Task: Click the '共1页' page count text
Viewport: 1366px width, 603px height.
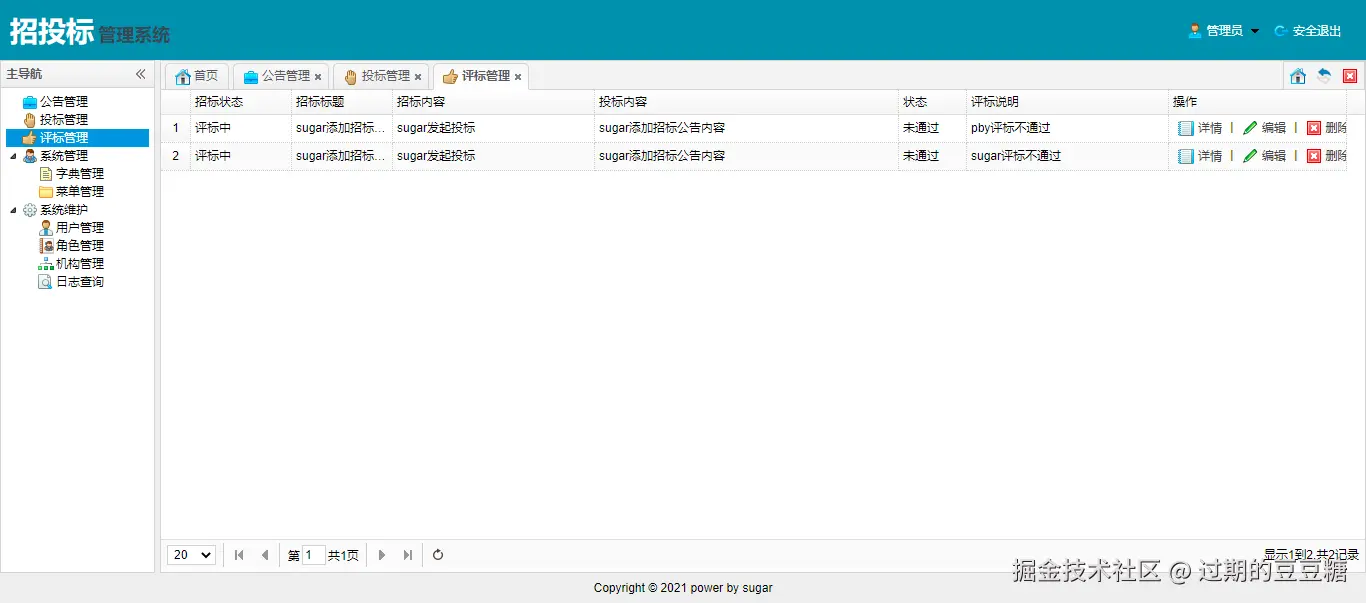Action: (x=344, y=556)
